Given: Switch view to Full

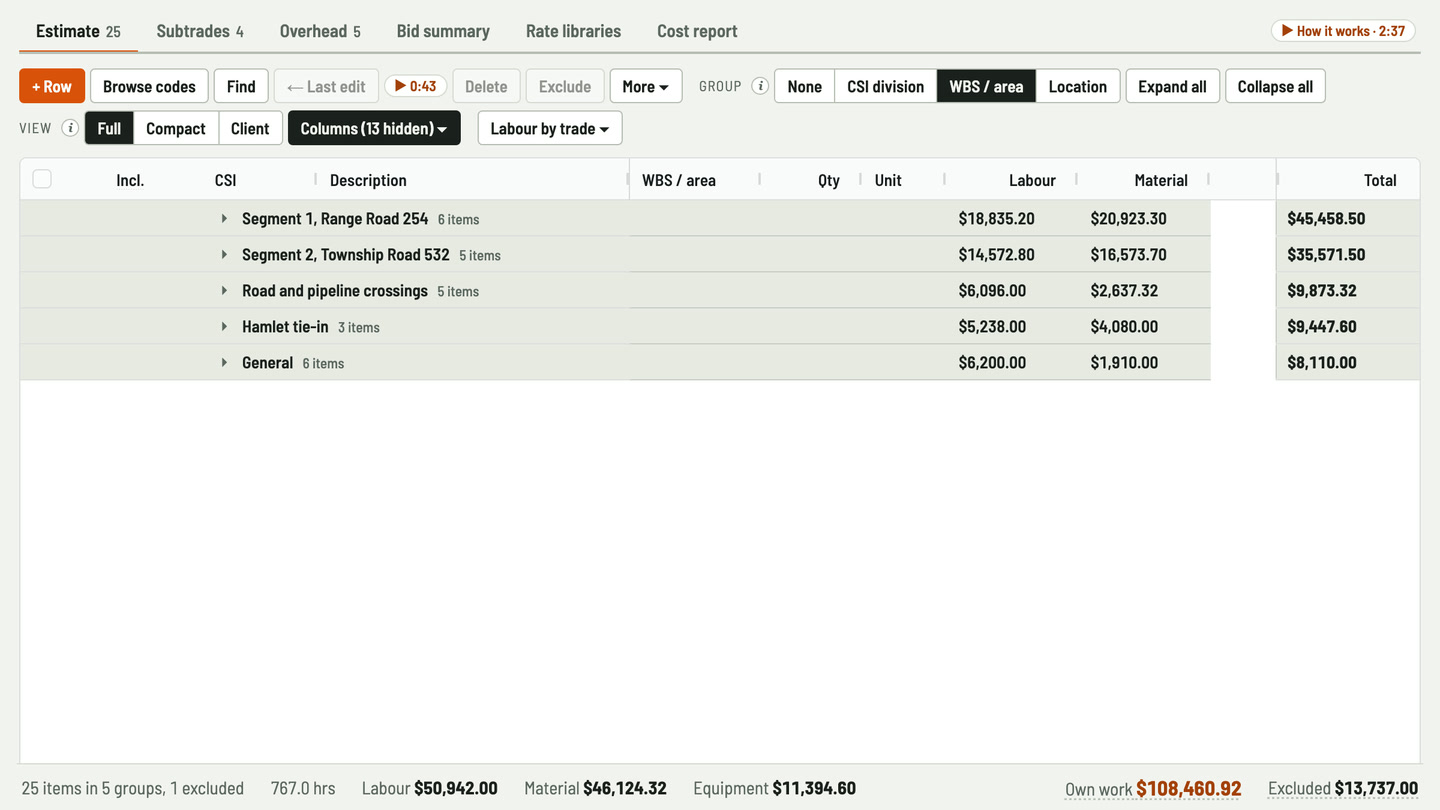Looking at the screenshot, I should pyautogui.click(x=109, y=128).
